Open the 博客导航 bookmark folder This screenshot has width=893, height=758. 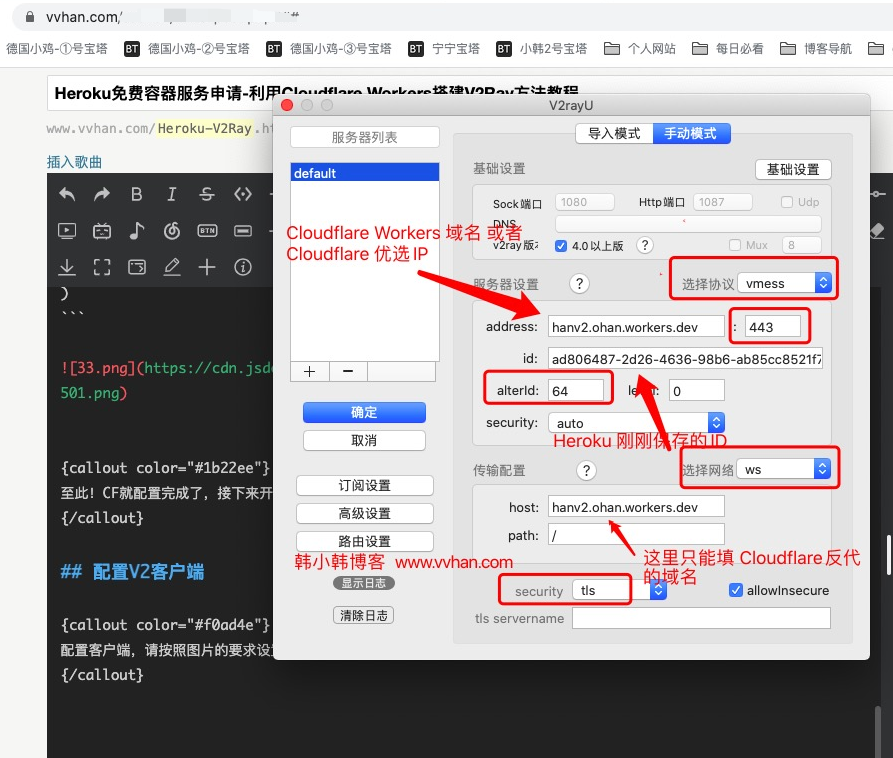(x=816, y=49)
